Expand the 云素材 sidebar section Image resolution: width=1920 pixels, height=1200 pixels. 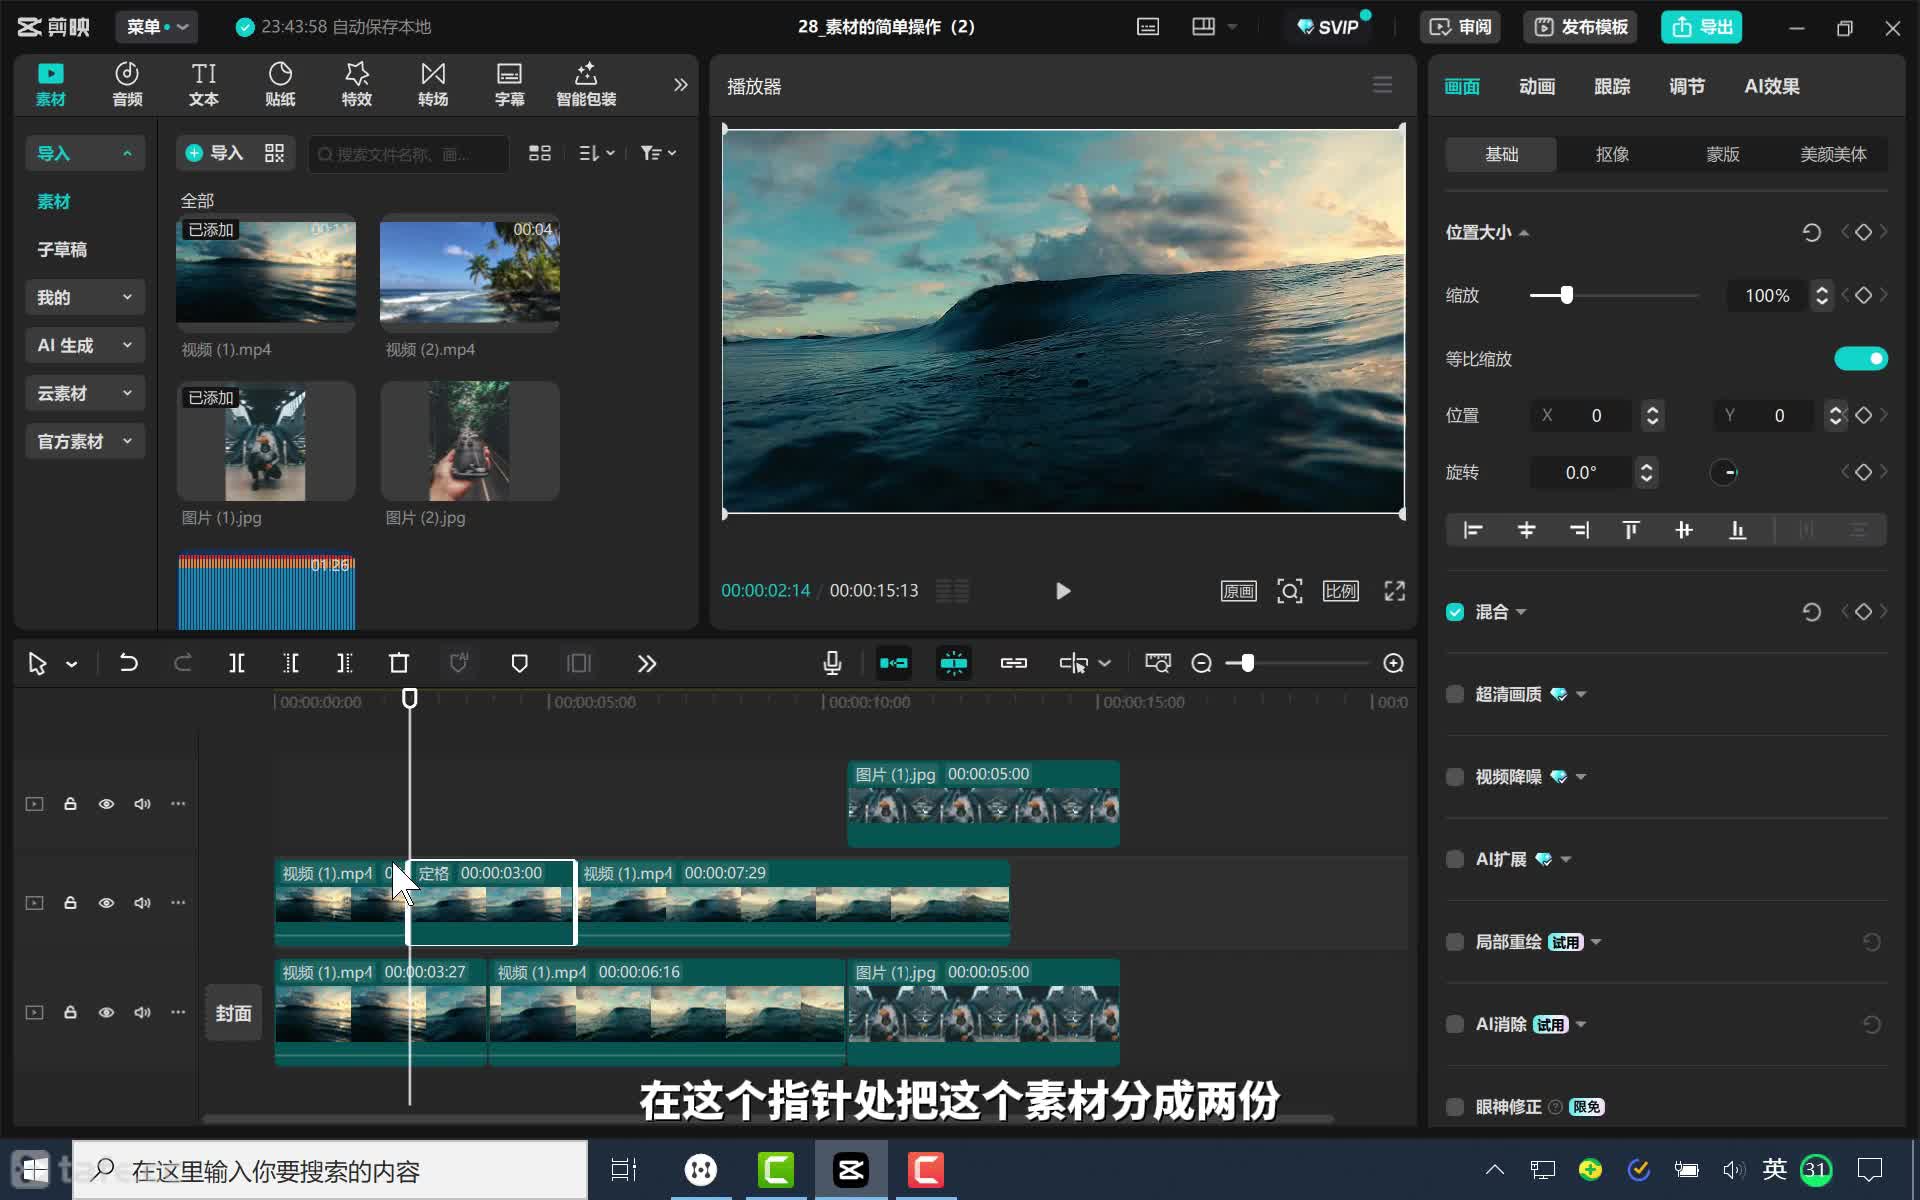point(85,393)
